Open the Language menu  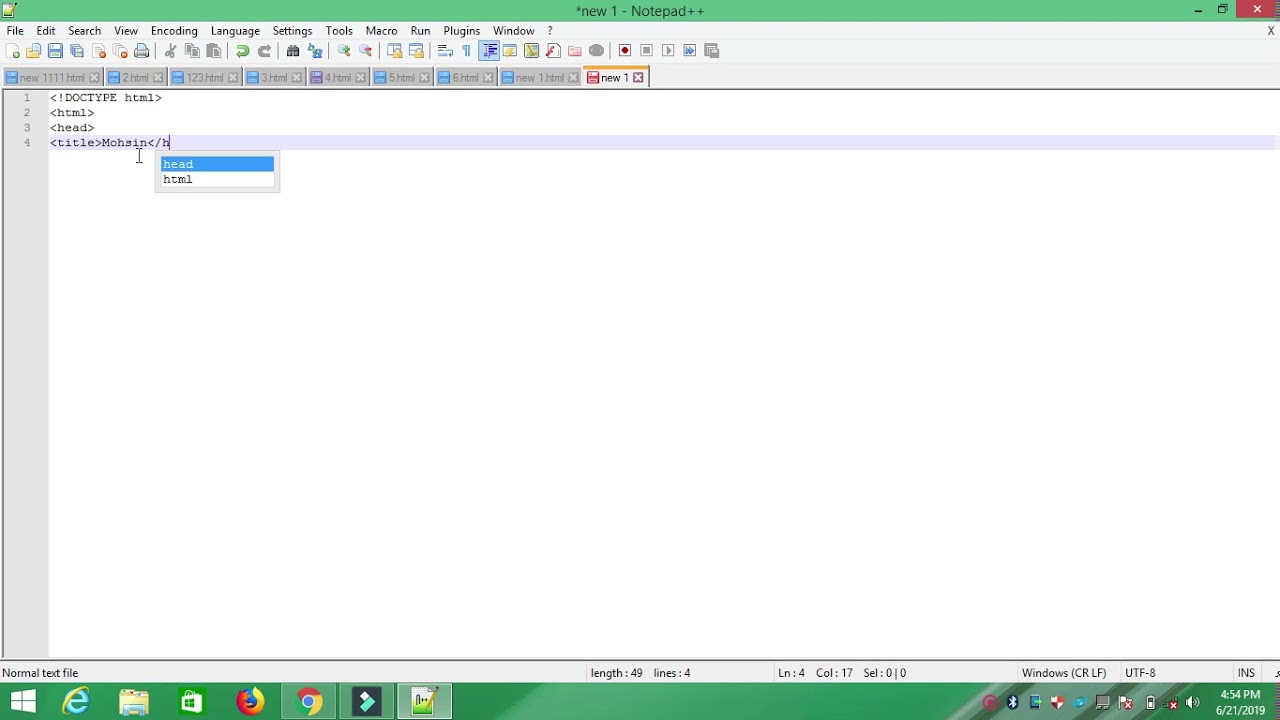click(235, 31)
